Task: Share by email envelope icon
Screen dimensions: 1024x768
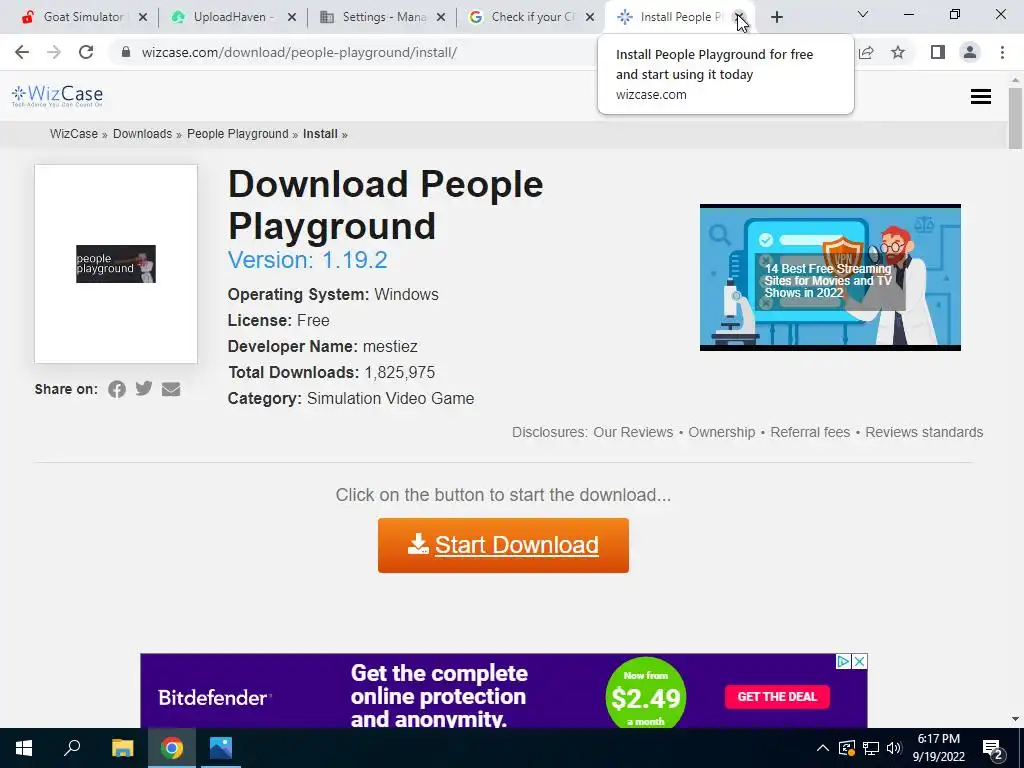Action: pos(171,389)
